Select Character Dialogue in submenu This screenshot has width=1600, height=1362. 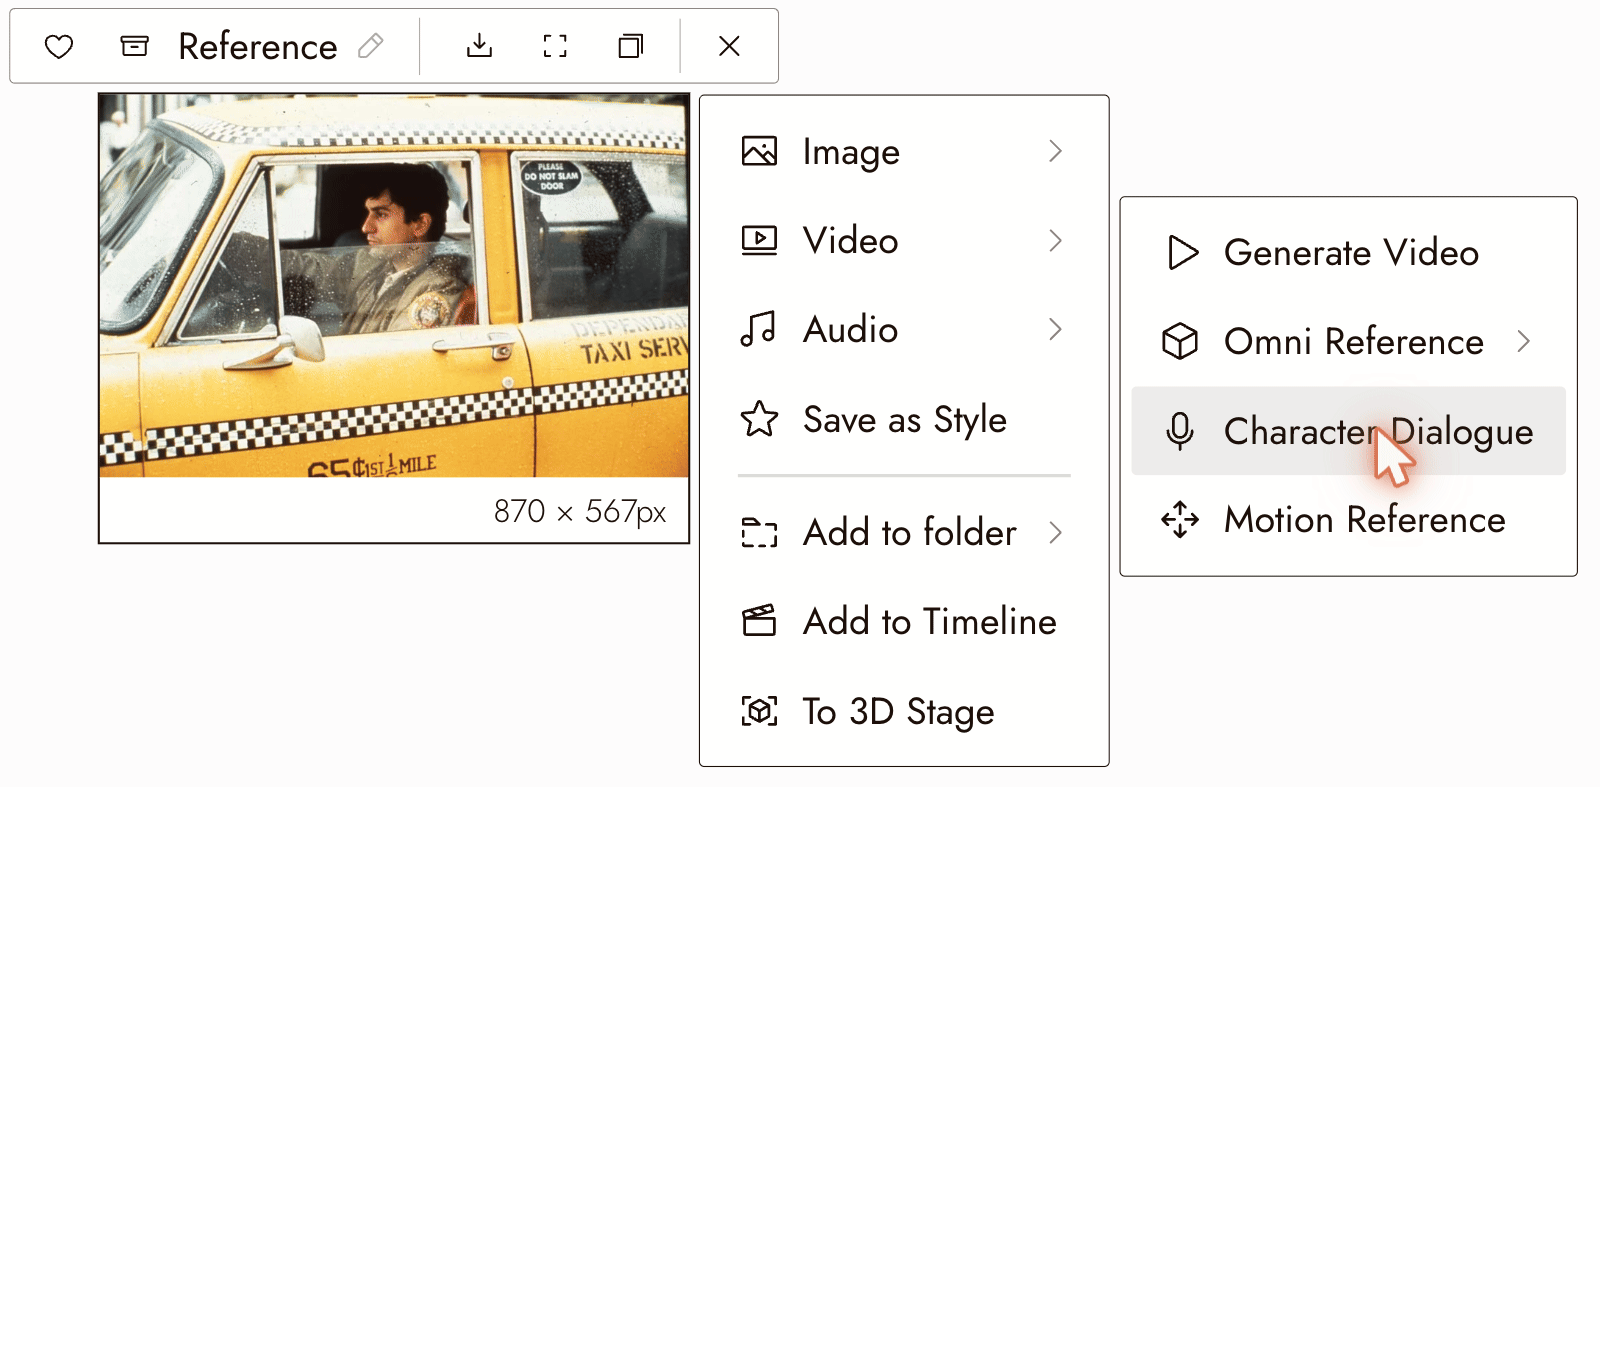click(1348, 431)
